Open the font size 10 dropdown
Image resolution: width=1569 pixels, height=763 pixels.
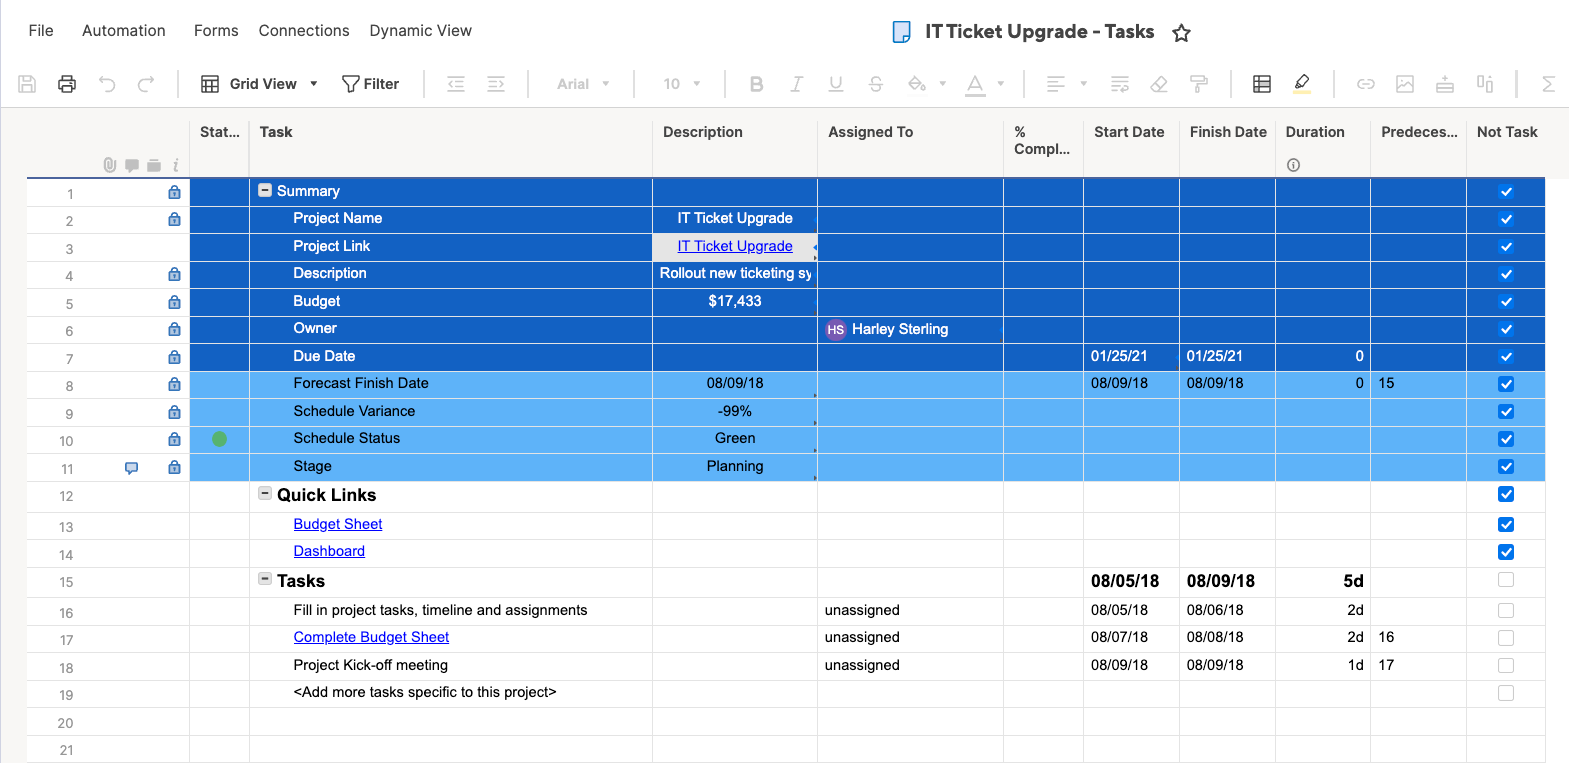(682, 84)
